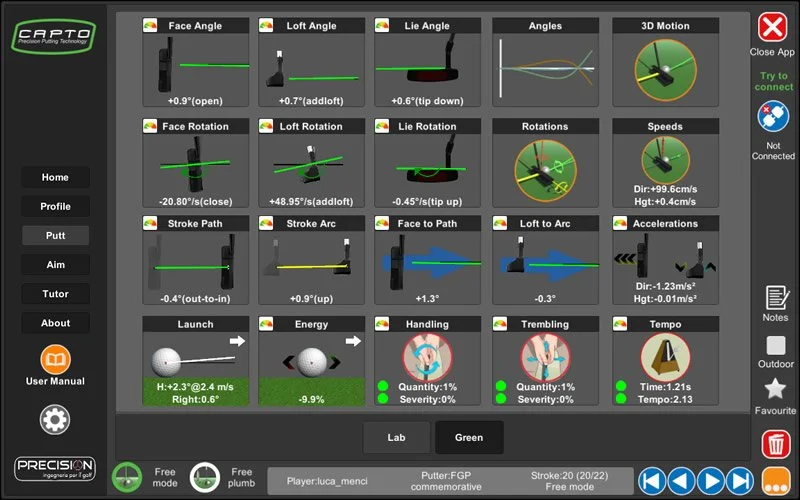Open settings via the gear icon
Viewport: 800px width, 500px height.
pos(55,420)
